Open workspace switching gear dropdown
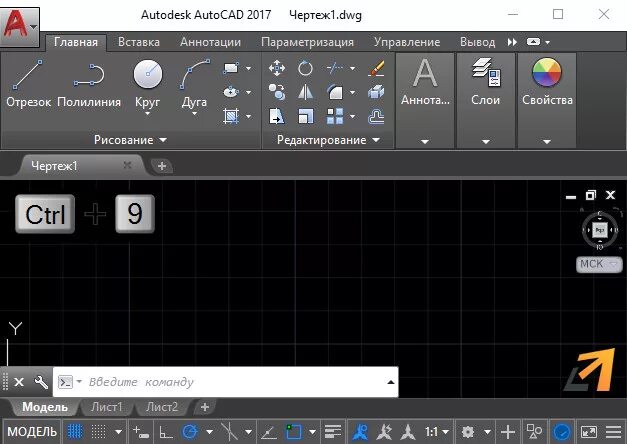The height and width of the screenshot is (444, 627). (x=487, y=432)
